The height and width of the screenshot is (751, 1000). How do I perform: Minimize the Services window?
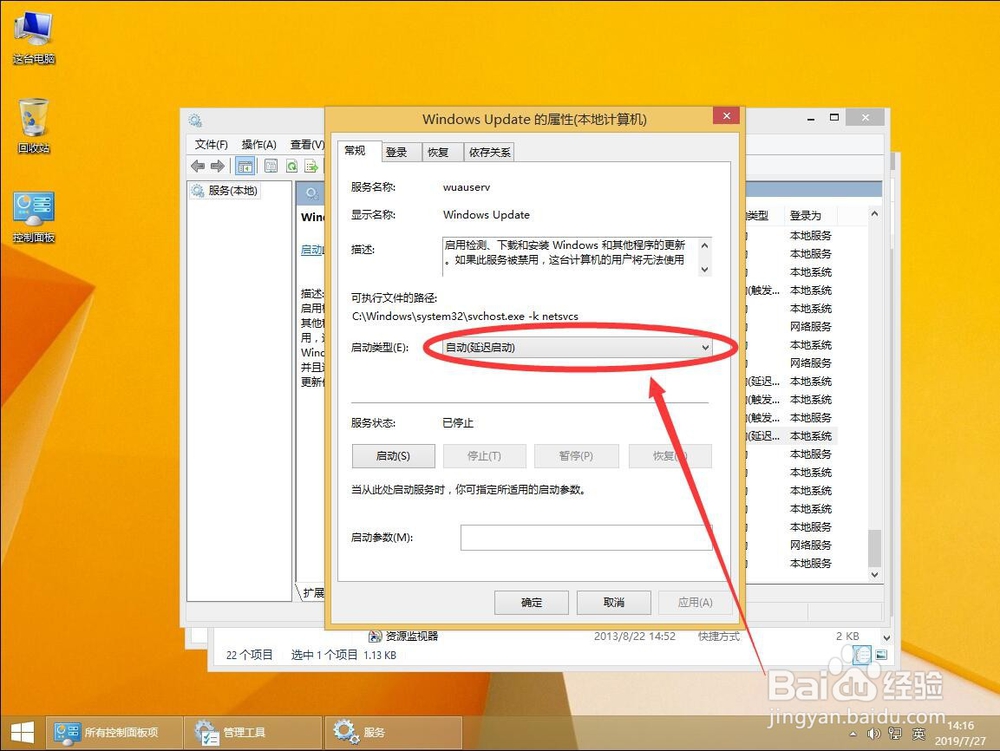point(811,119)
